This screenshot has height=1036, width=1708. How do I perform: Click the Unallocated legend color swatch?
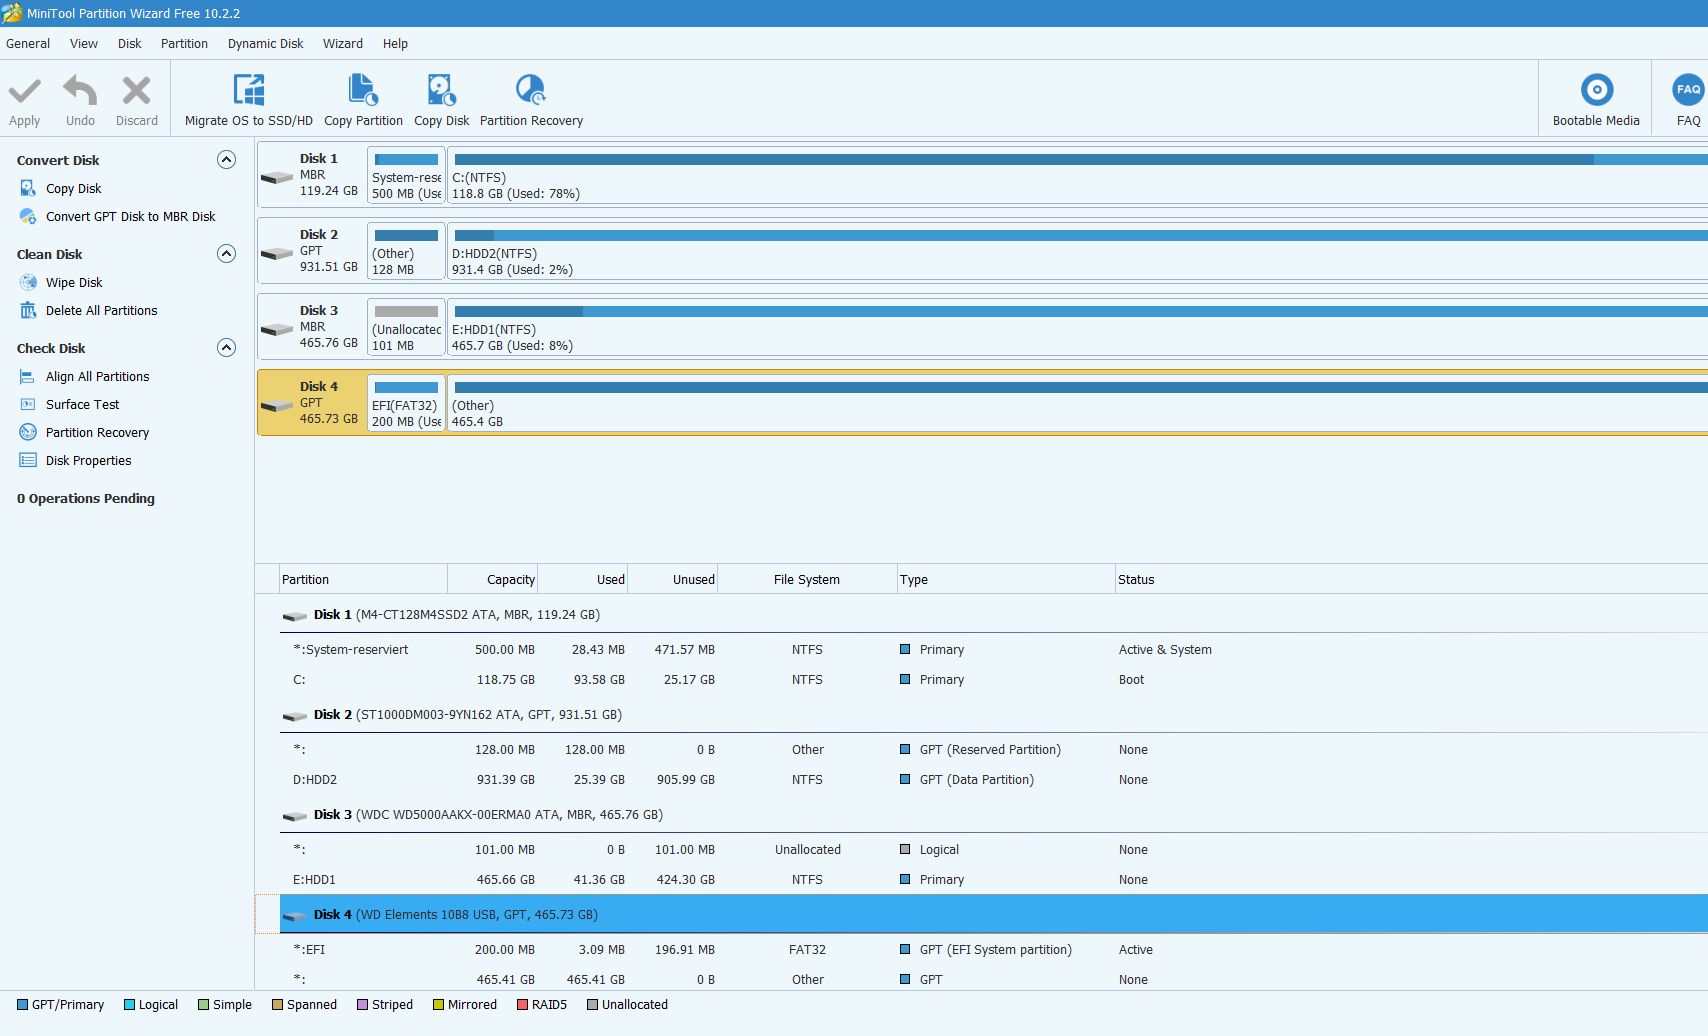tap(593, 1005)
